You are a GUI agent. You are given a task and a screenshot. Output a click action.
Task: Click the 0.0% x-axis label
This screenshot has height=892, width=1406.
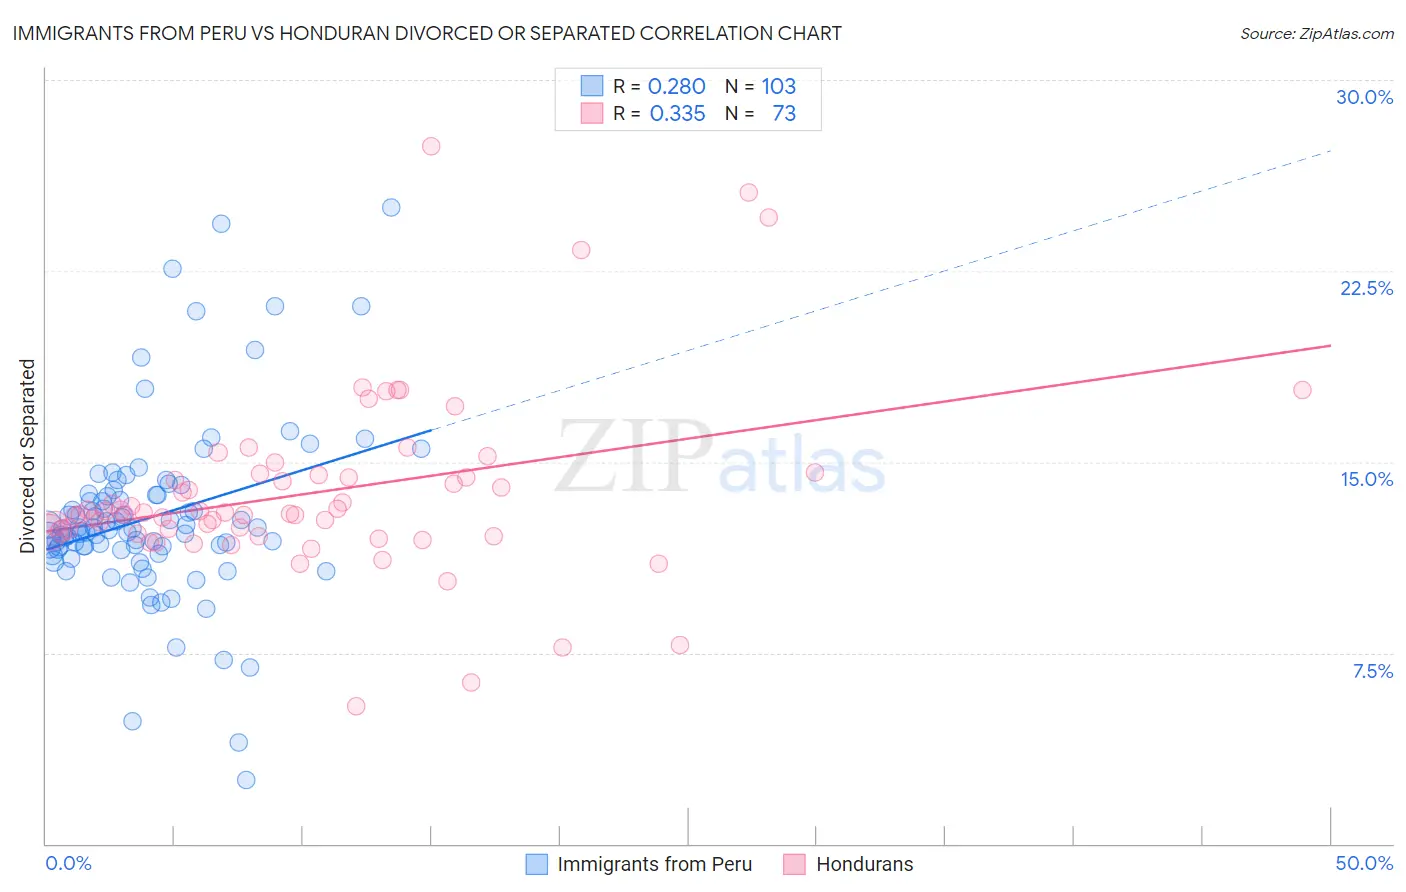click(x=68, y=863)
